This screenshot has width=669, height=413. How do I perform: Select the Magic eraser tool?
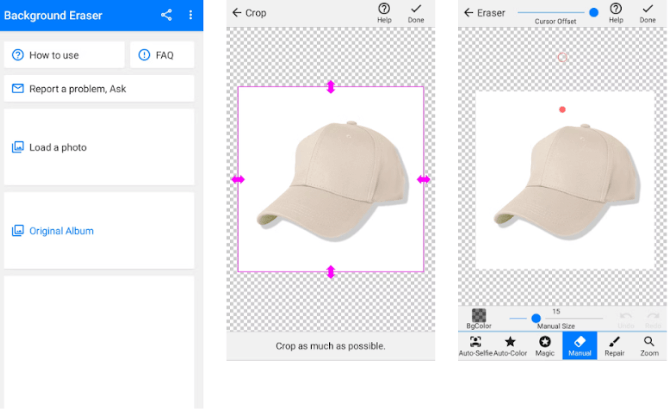click(545, 346)
